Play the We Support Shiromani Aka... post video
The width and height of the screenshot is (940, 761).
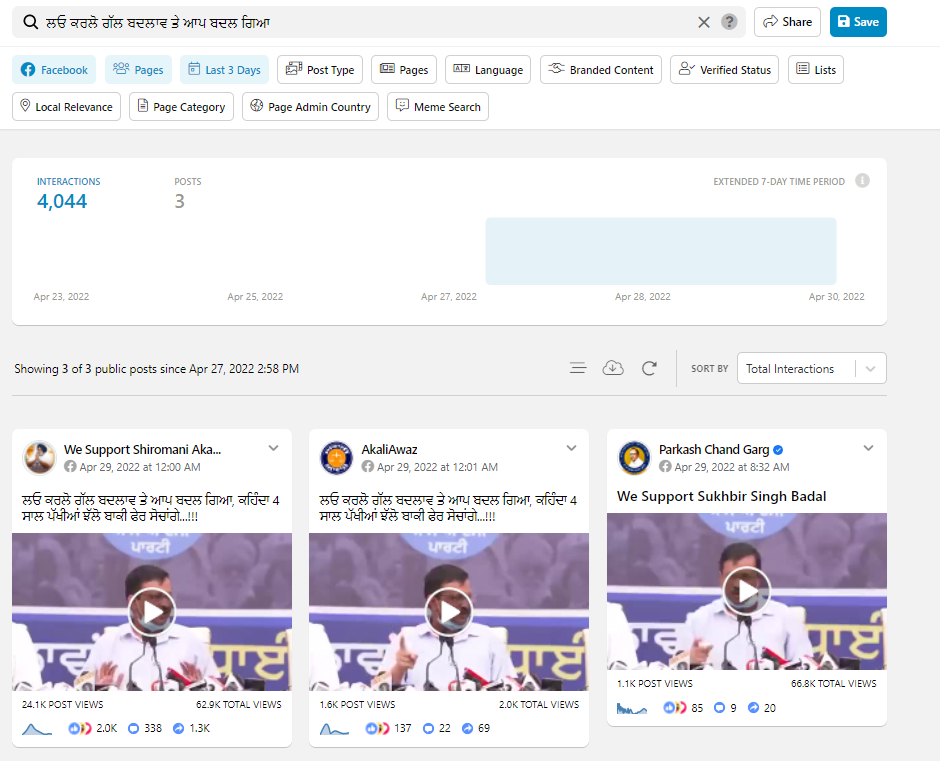152,612
